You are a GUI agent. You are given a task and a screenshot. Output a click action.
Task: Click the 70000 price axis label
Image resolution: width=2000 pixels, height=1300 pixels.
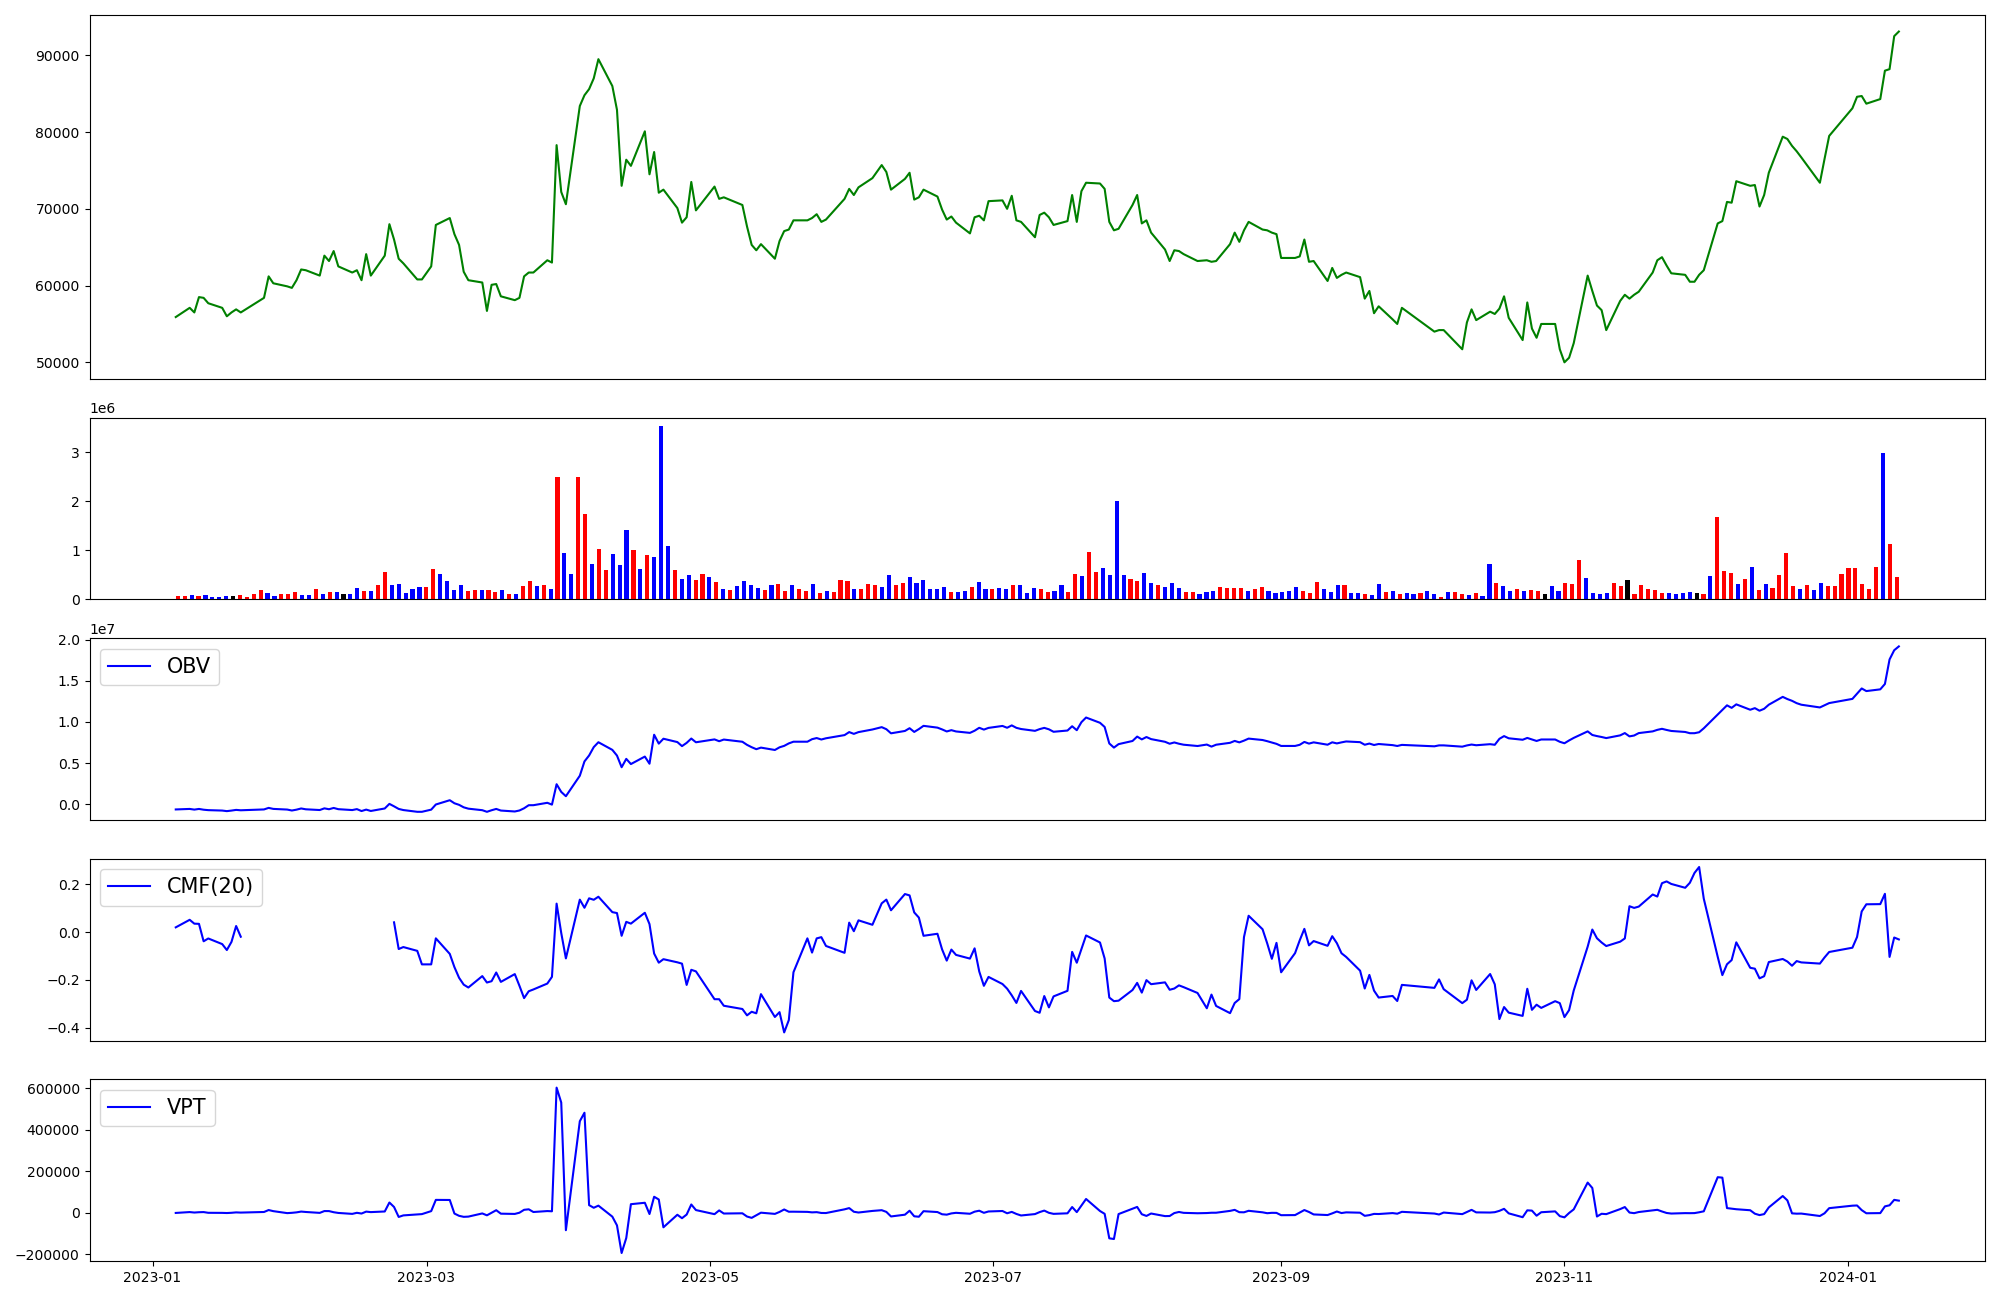pos(57,210)
